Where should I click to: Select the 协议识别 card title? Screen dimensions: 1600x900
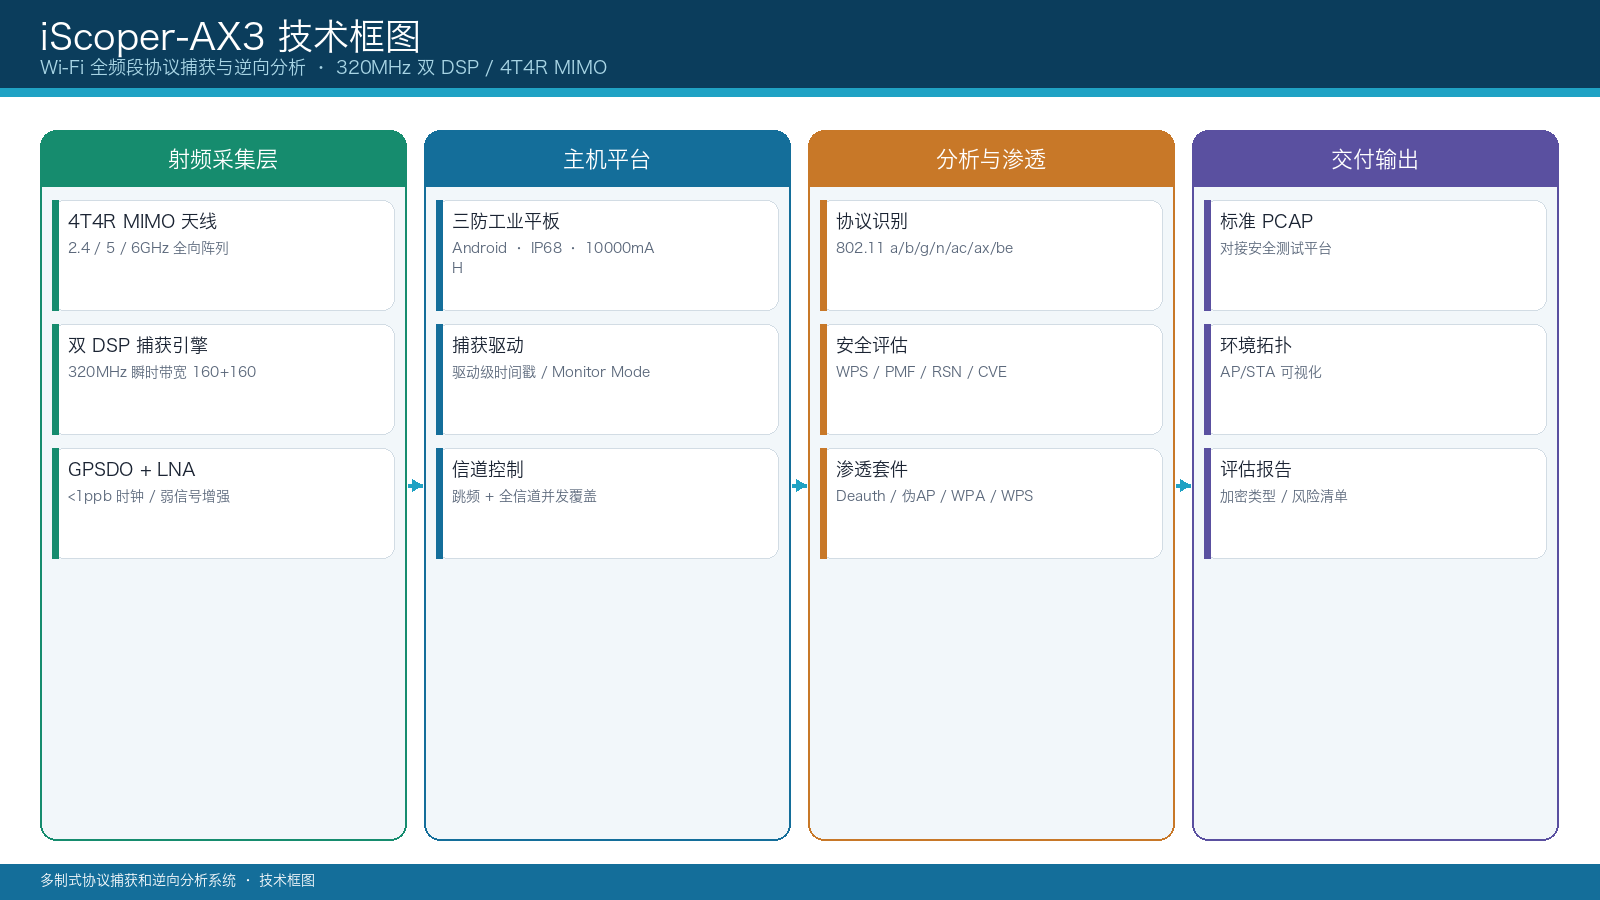(872, 221)
